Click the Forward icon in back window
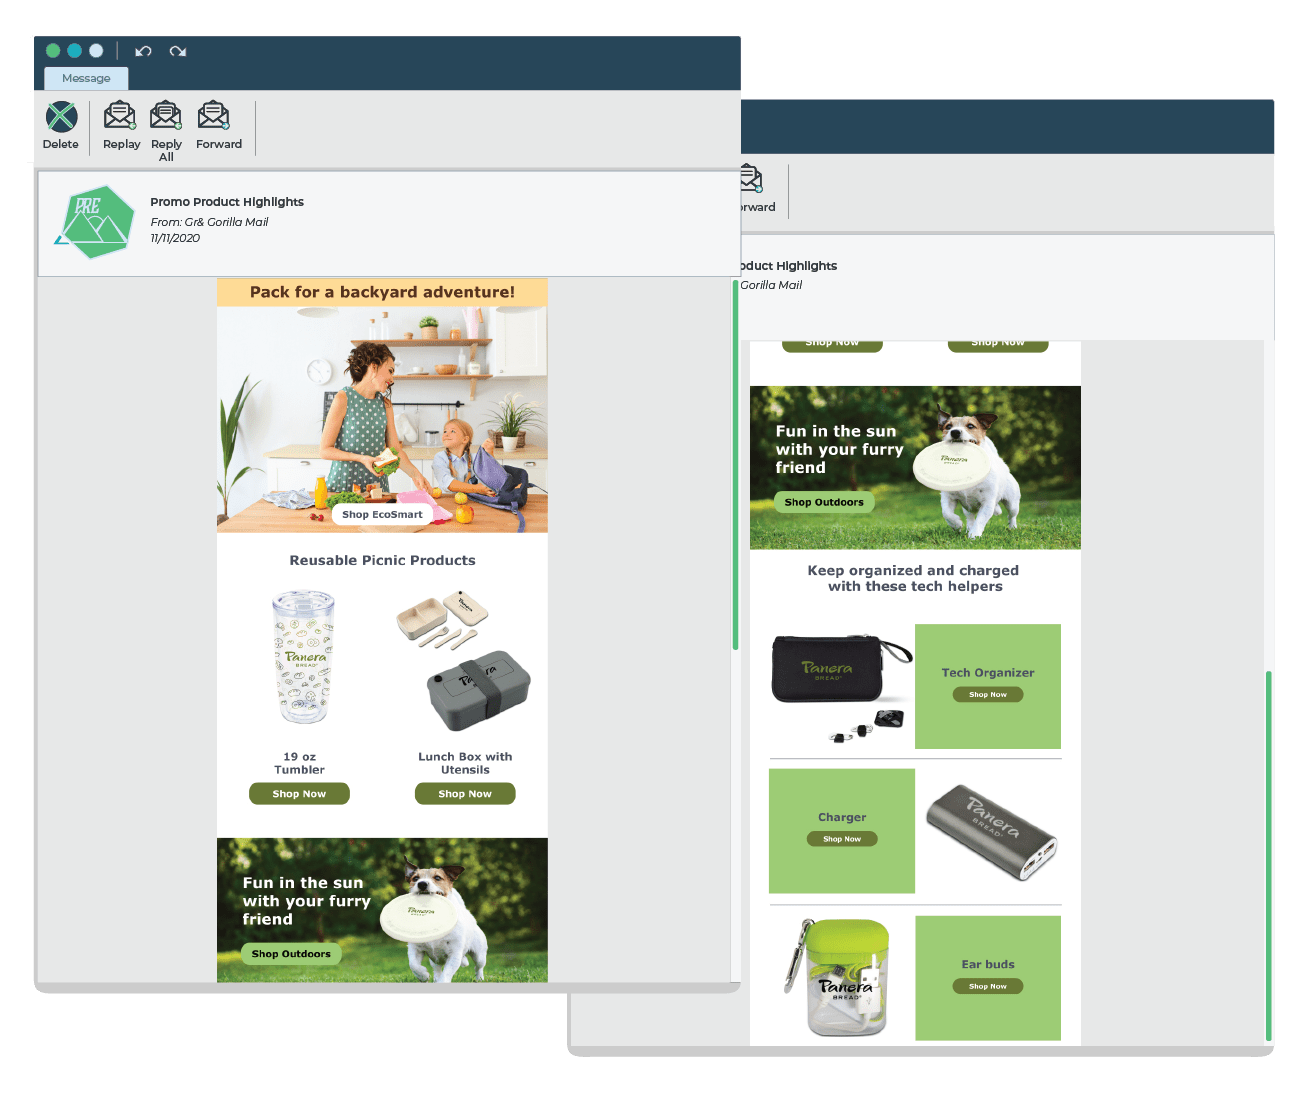 pos(751,180)
